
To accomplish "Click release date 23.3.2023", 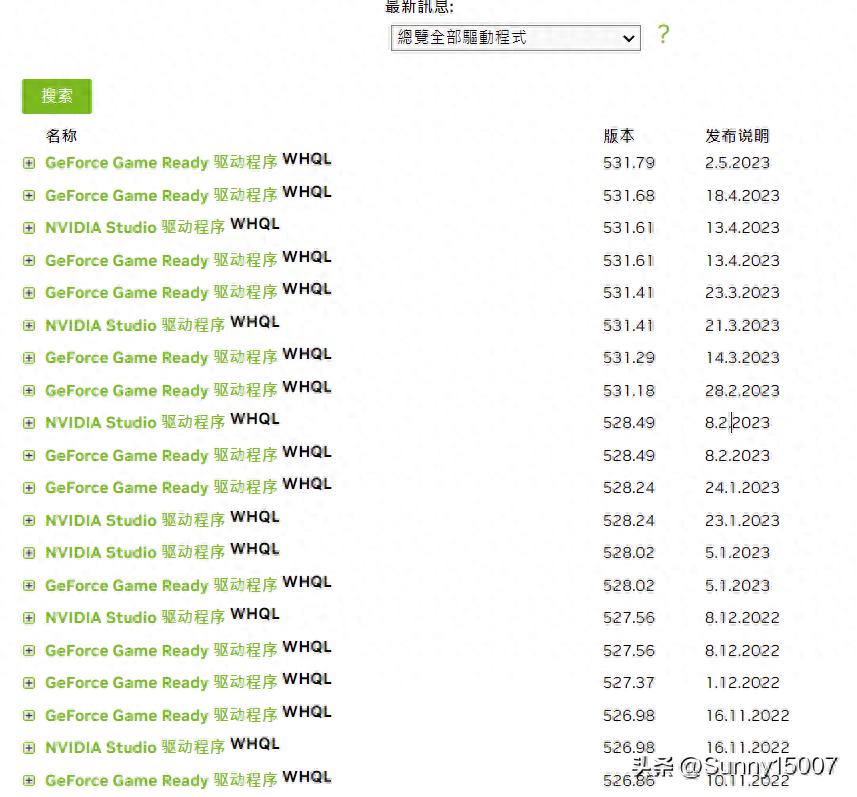I will point(742,293).
